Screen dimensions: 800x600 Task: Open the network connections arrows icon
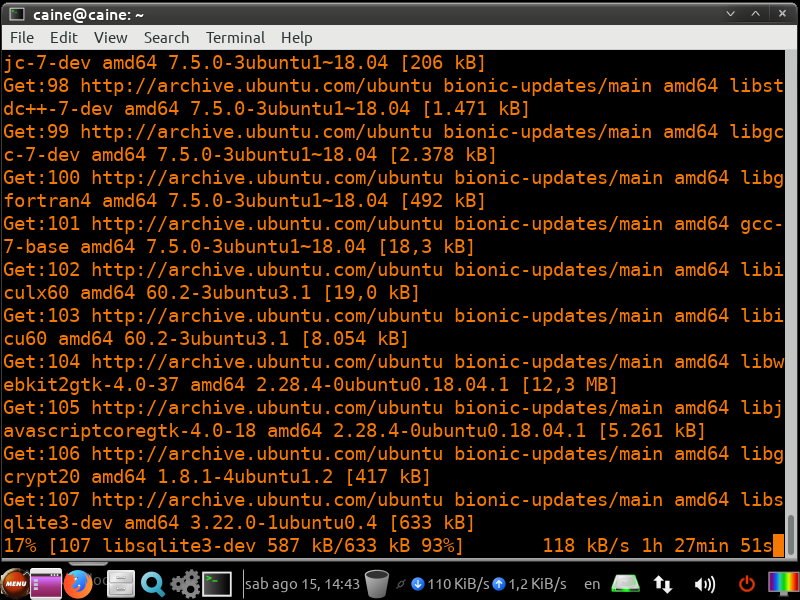coord(663,584)
